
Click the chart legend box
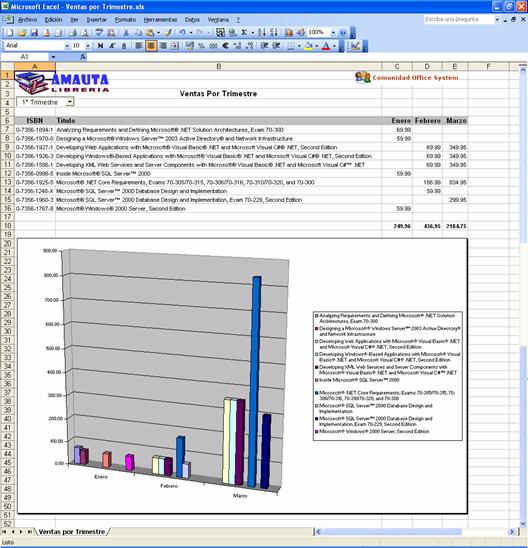[388, 376]
